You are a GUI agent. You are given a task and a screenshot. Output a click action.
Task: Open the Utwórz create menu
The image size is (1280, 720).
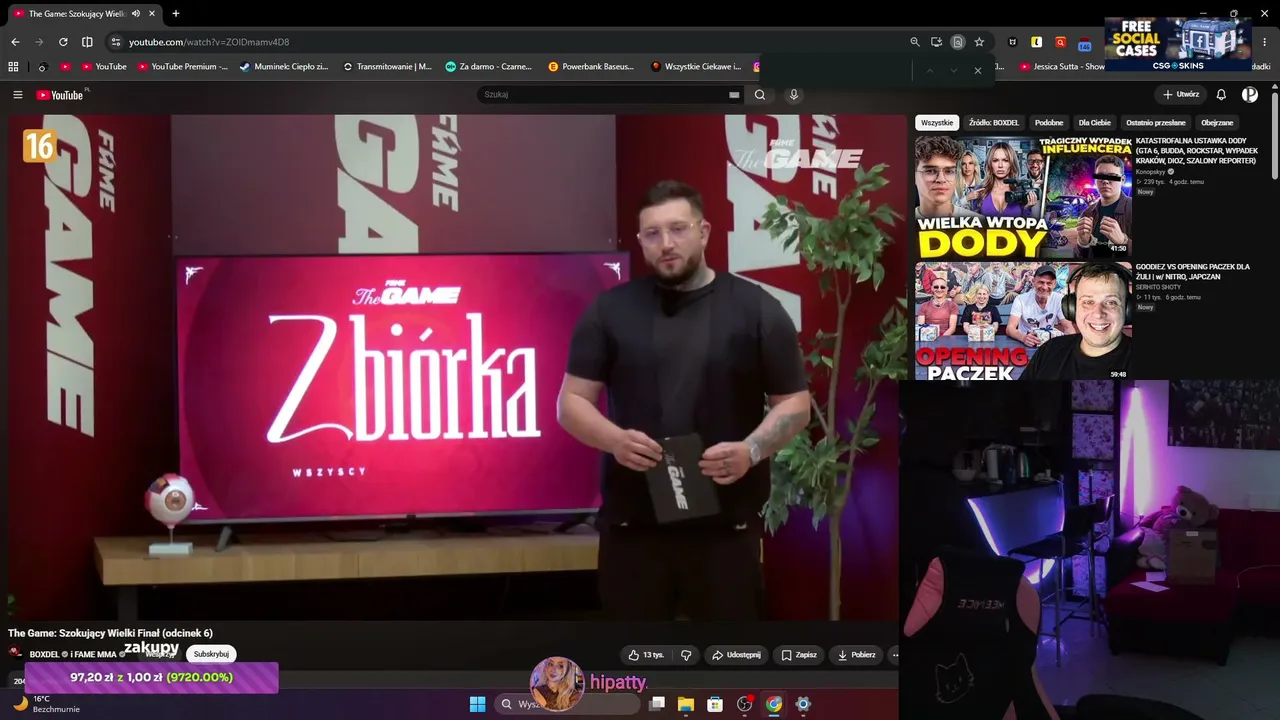click(x=1181, y=95)
